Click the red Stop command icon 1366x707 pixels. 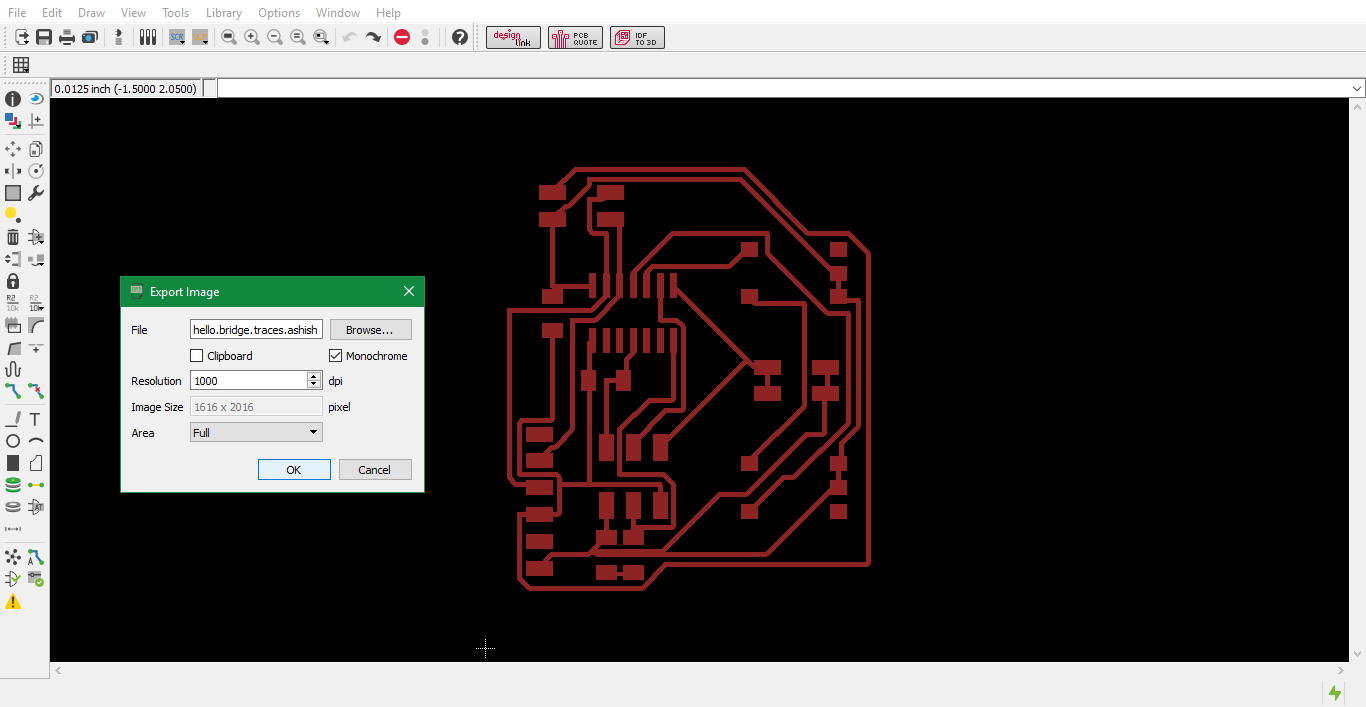click(402, 37)
